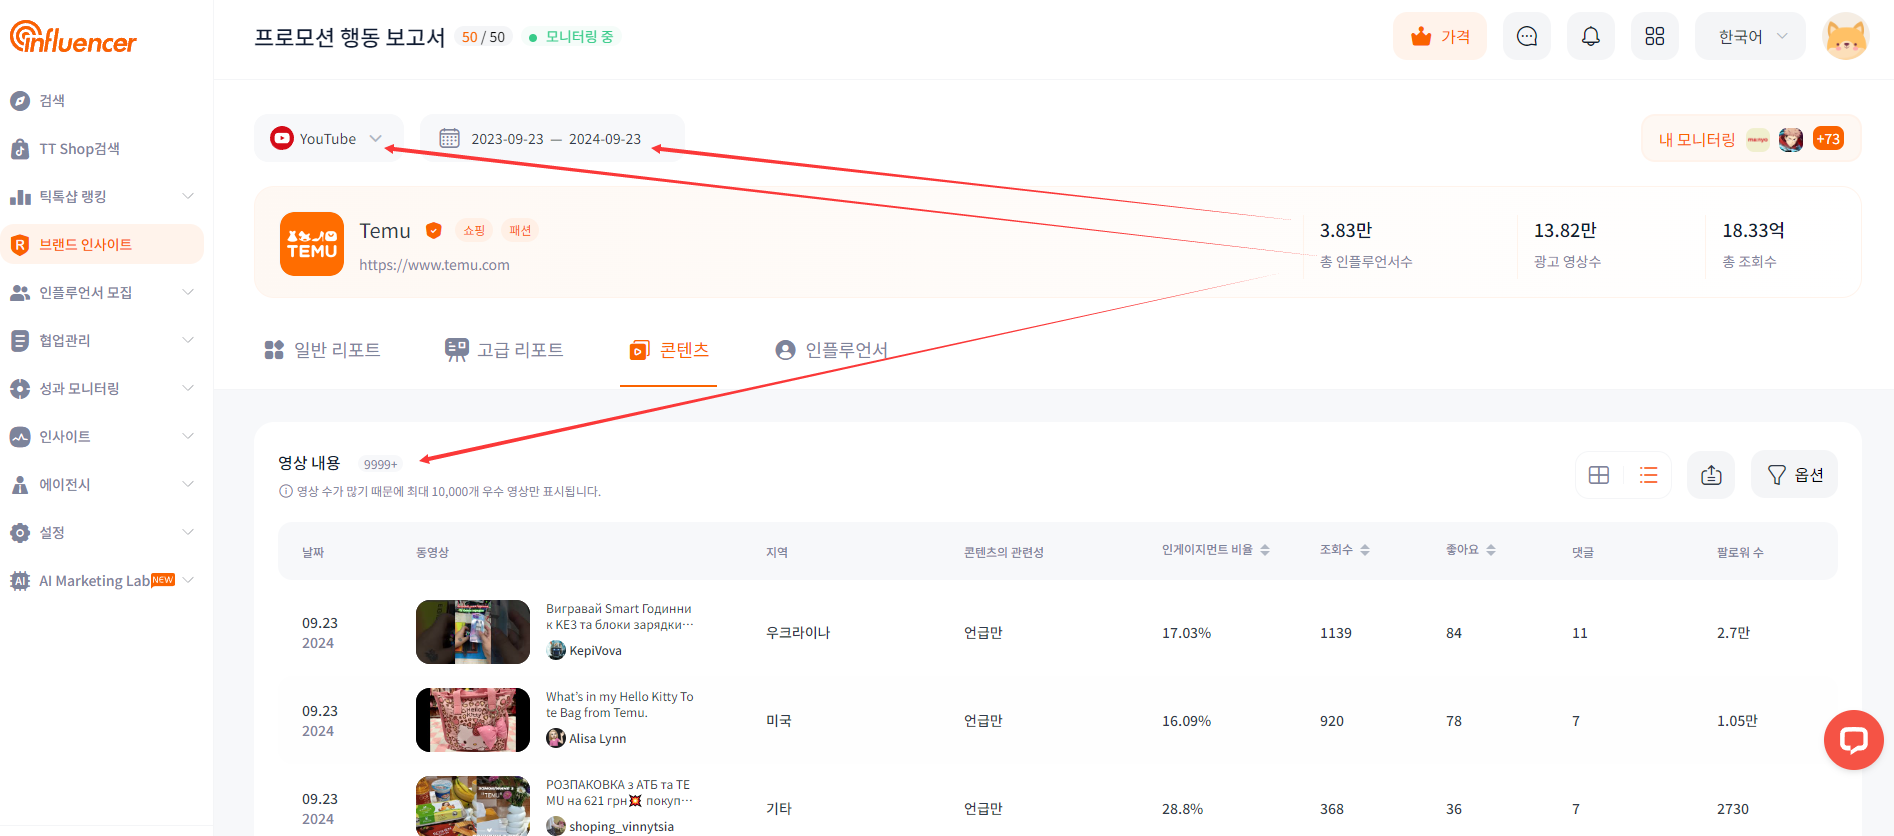The width and height of the screenshot is (1894, 836).
Task: Open the 옵션 filter button
Action: [1794, 475]
